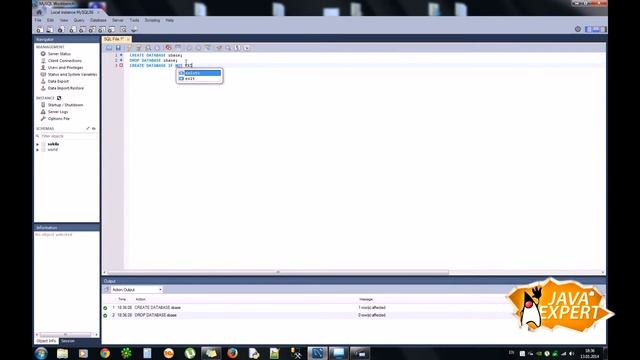Viewport: 640px width, 360px height.
Task: Open Data Export
Action: point(58,81)
